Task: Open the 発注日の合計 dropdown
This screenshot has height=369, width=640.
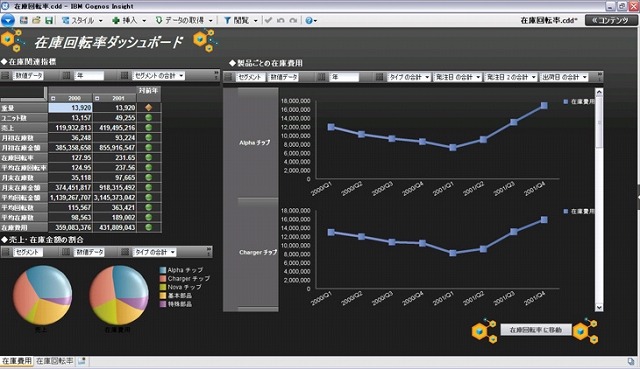Action: click(457, 77)
